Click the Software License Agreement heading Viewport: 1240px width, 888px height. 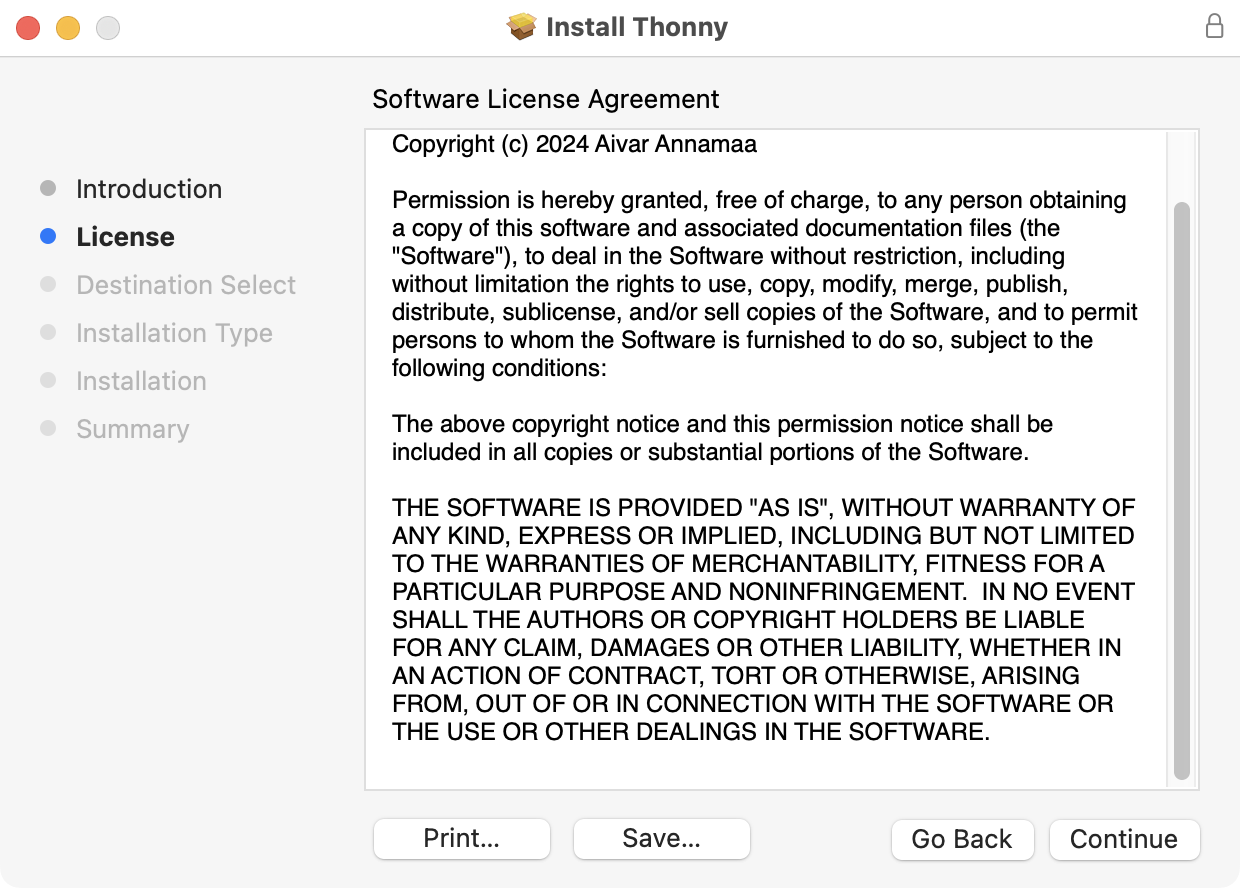tap(545, 99)
